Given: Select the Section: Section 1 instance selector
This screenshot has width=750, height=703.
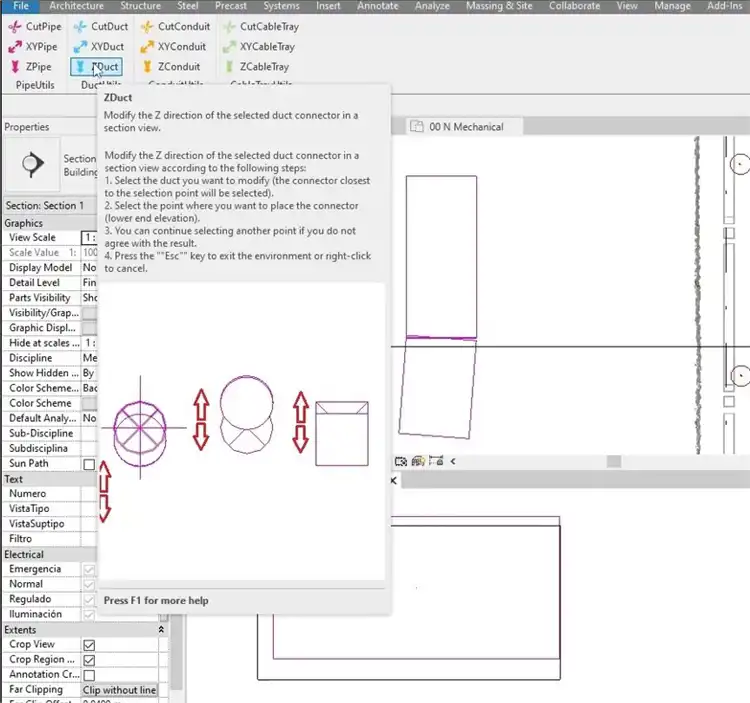Looking at the screenshot, I should [x=50, y=206].
